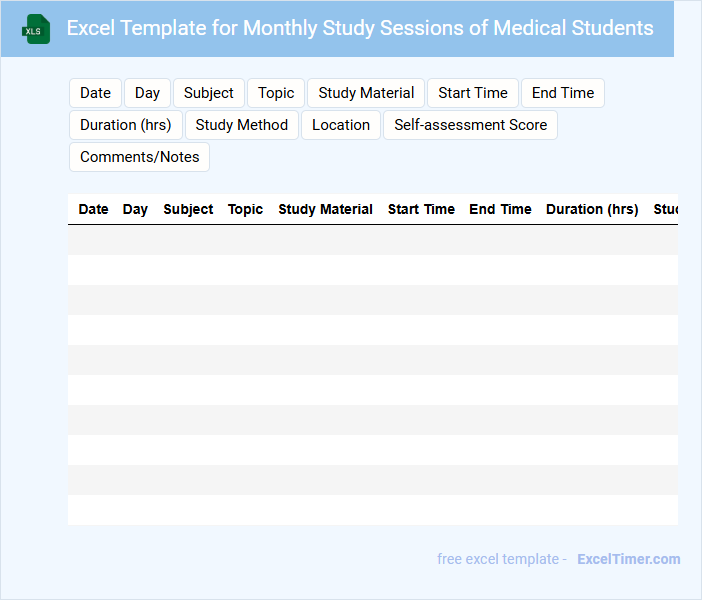Open the ExcelTimer.com link
This screenshot has width=702, height=600.
pyautogui.click(x=628, y=559)
